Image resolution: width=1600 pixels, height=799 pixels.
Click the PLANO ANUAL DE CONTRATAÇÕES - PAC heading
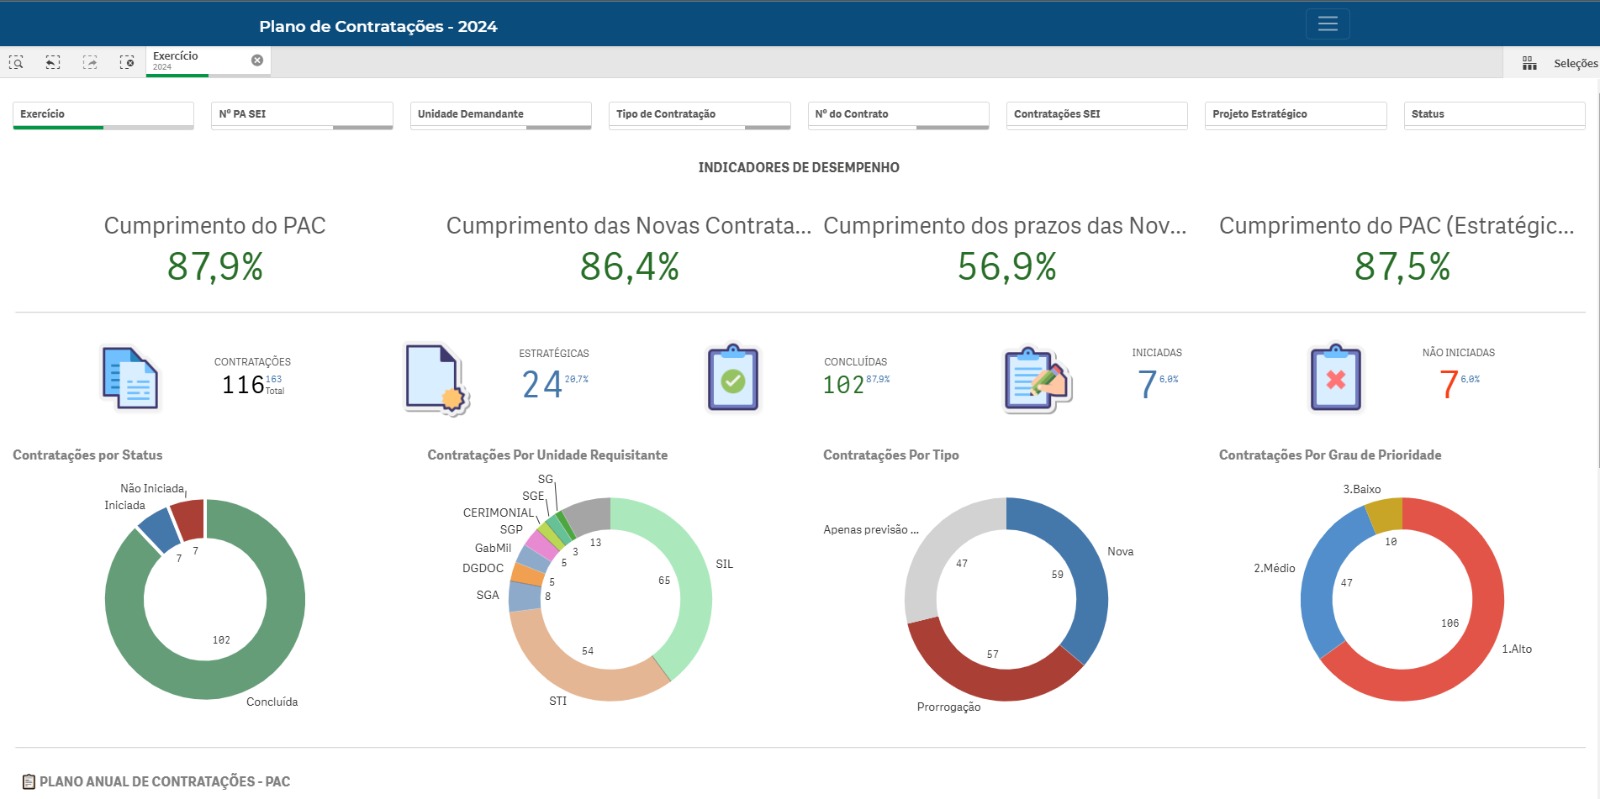coord(165,782)
